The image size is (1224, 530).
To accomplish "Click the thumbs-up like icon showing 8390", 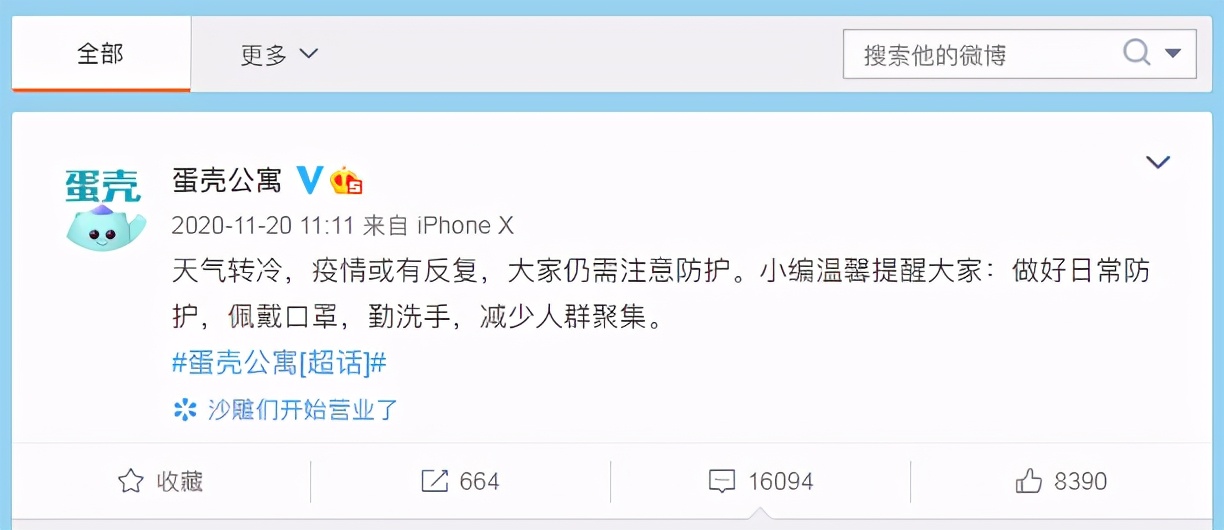I will (1029, 482).
